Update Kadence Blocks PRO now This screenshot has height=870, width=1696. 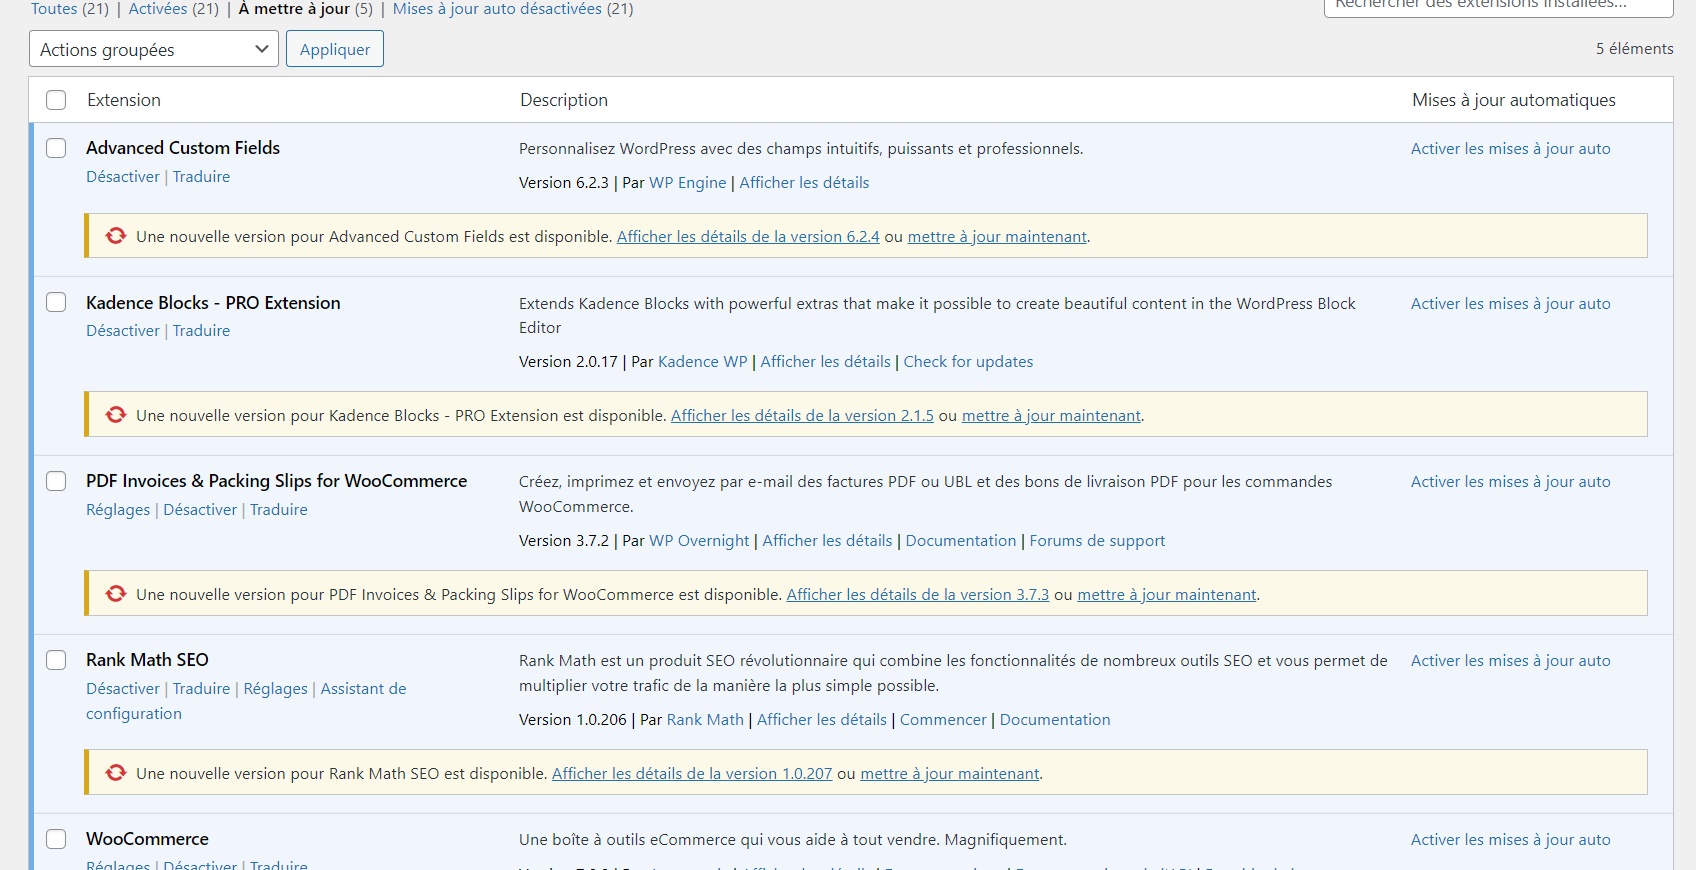pyautogui.click(x=1051, y=415)
